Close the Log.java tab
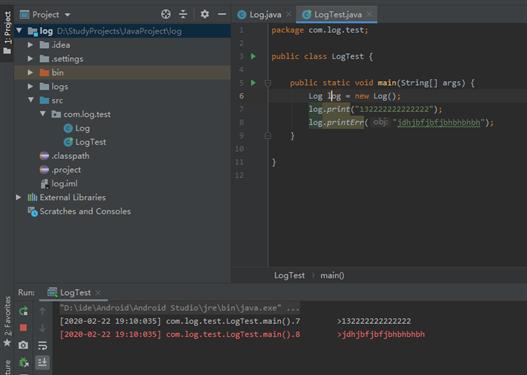The image size is (527, 375). [289, 14]
